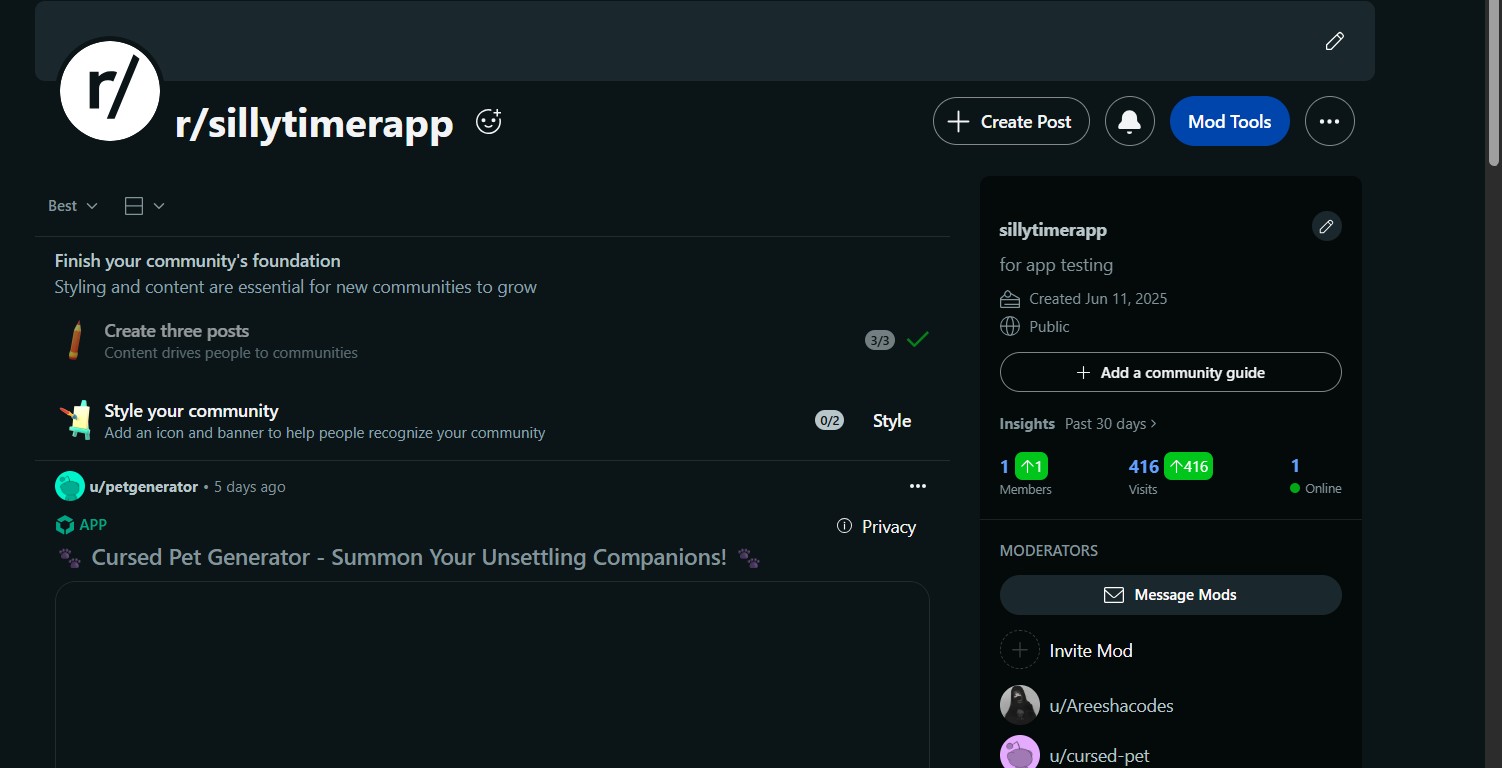
Task: Click the paint easel icon
Action: coord(76,421)
